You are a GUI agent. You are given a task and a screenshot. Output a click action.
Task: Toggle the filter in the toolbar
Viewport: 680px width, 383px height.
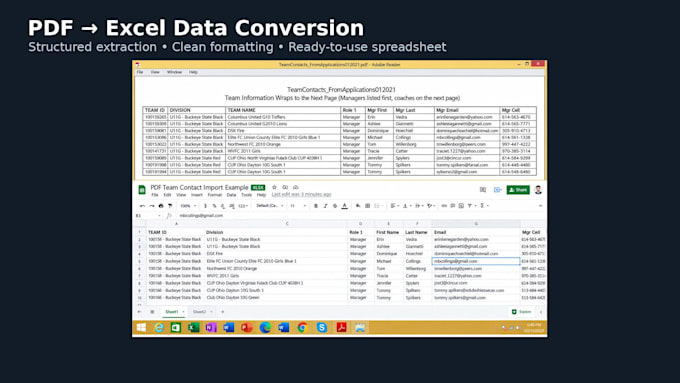pos(471,206)
